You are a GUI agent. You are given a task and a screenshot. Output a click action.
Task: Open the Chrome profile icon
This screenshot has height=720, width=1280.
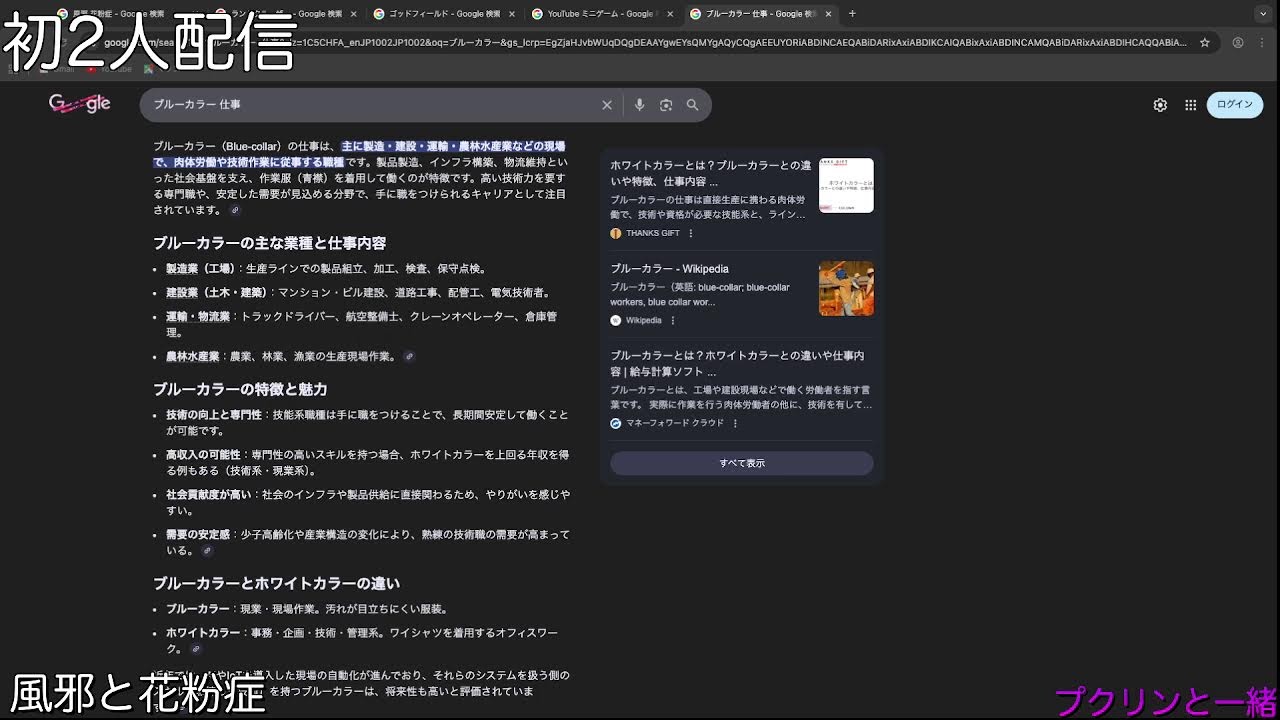point(1238,43)
